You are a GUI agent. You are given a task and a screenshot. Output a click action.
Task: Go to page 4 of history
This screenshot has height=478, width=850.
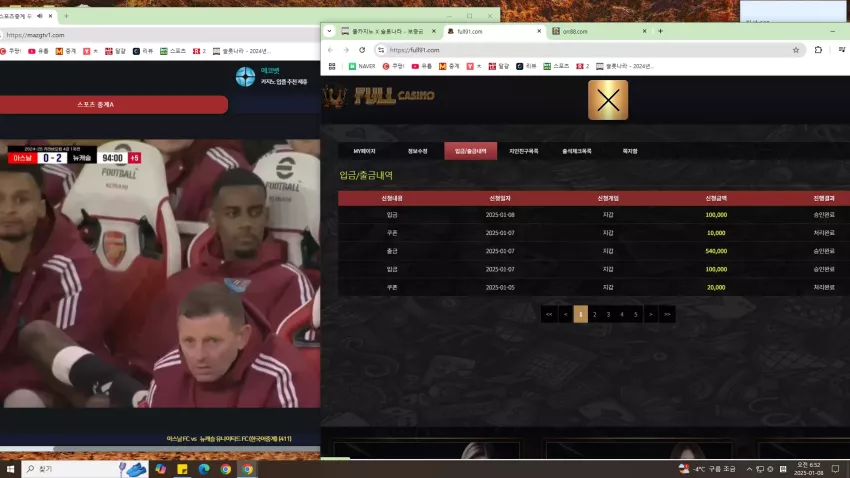point(622,314)
